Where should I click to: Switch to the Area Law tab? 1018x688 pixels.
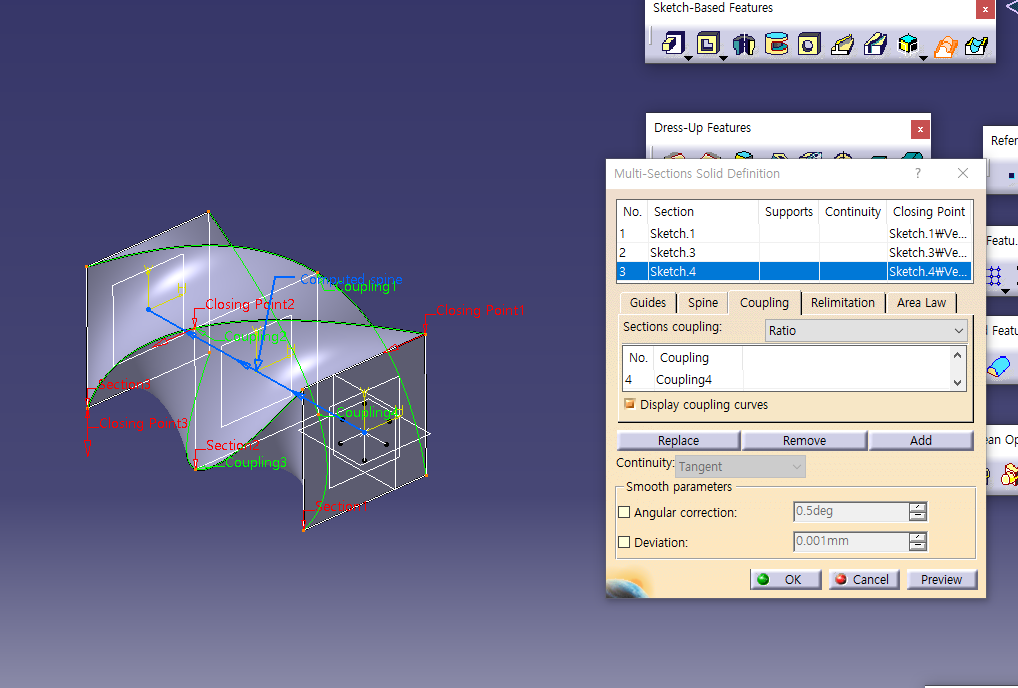(x=921, y=302)
